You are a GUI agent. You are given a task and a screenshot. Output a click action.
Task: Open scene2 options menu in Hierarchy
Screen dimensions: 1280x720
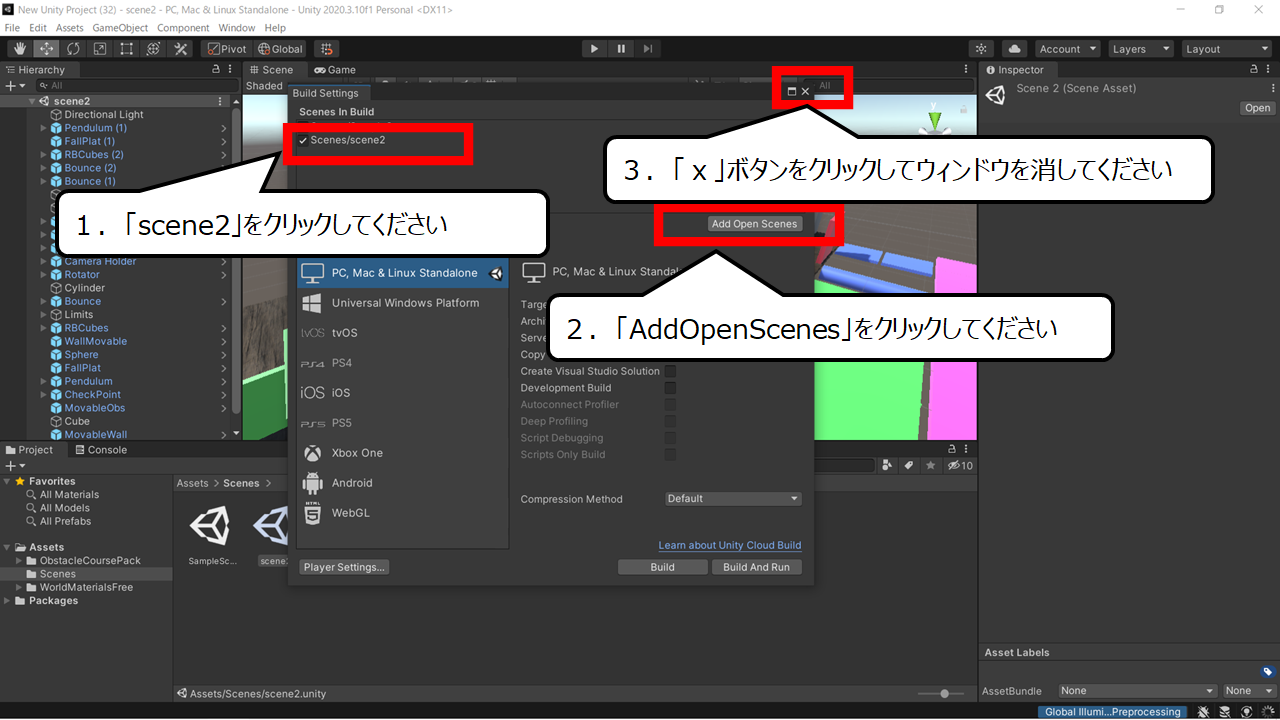coord(220,101)
